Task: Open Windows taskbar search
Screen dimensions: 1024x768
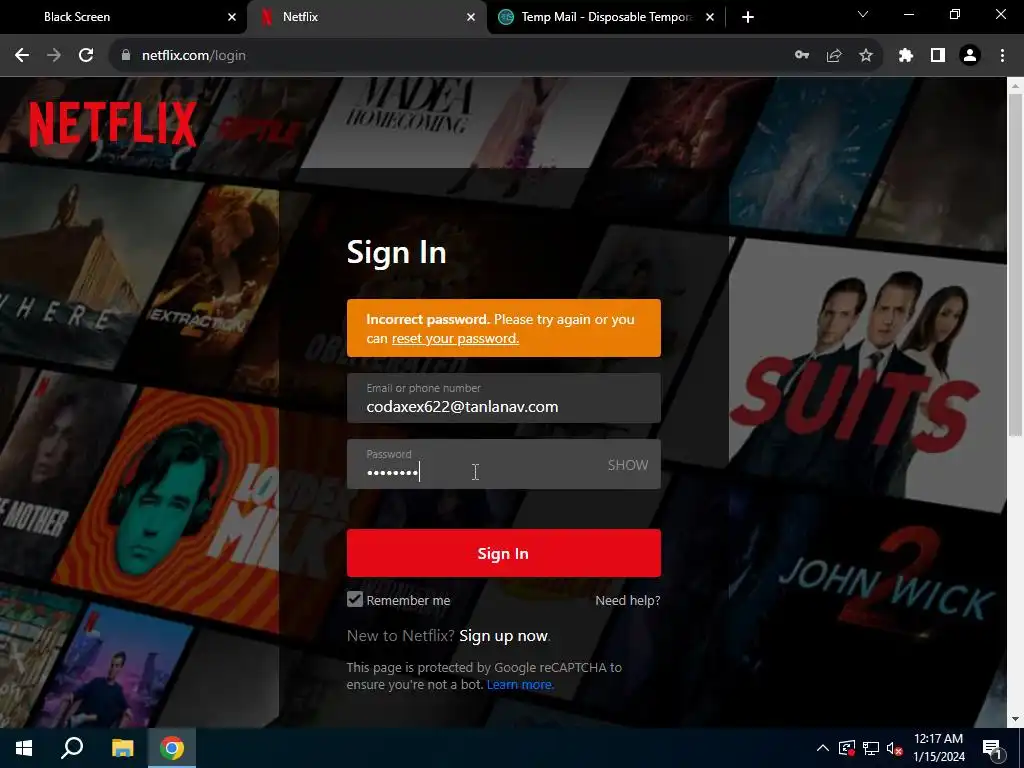Action: (x=72, y=748)
